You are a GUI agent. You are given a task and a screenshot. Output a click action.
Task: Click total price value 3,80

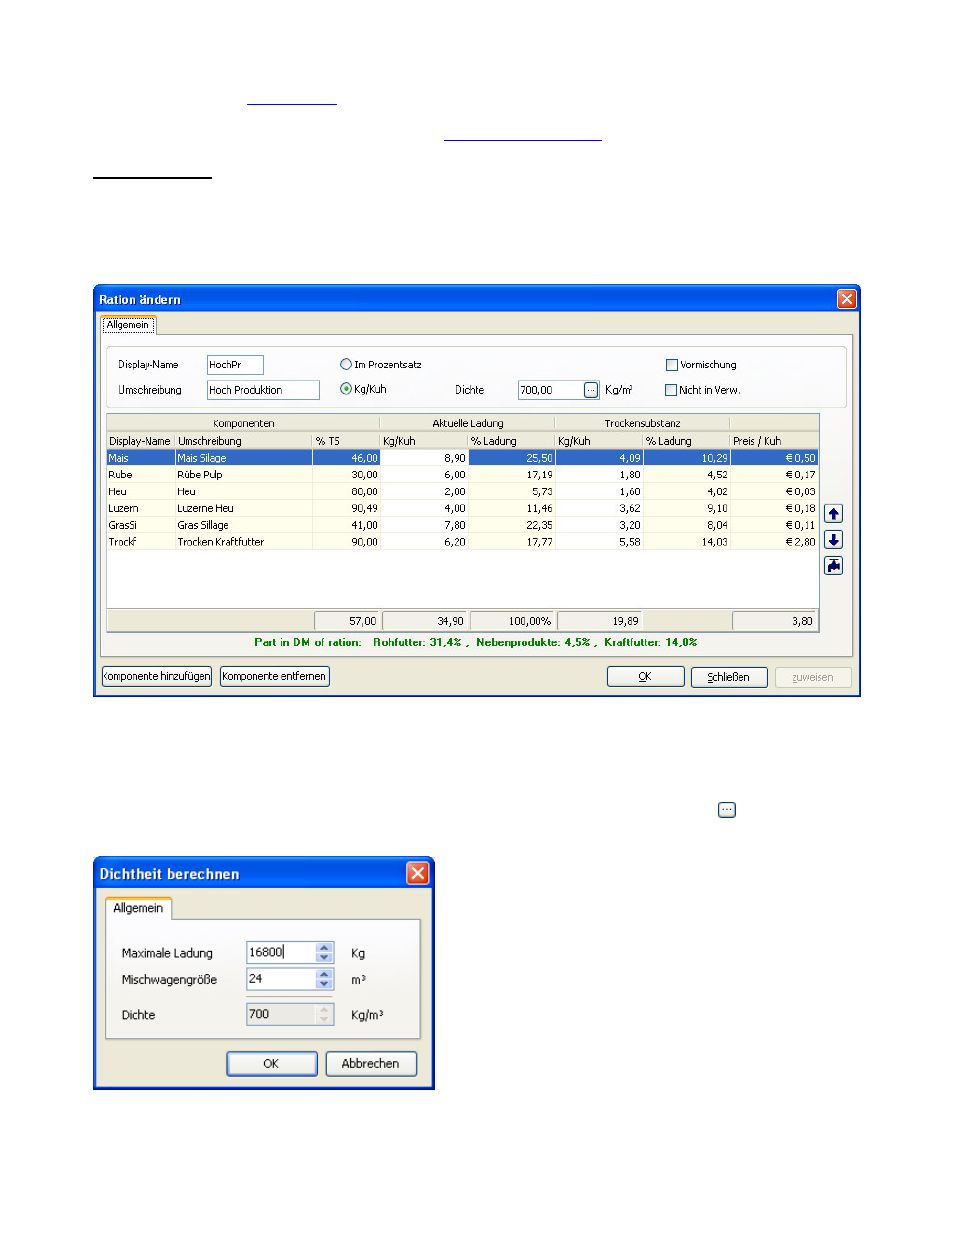(774, 621)
